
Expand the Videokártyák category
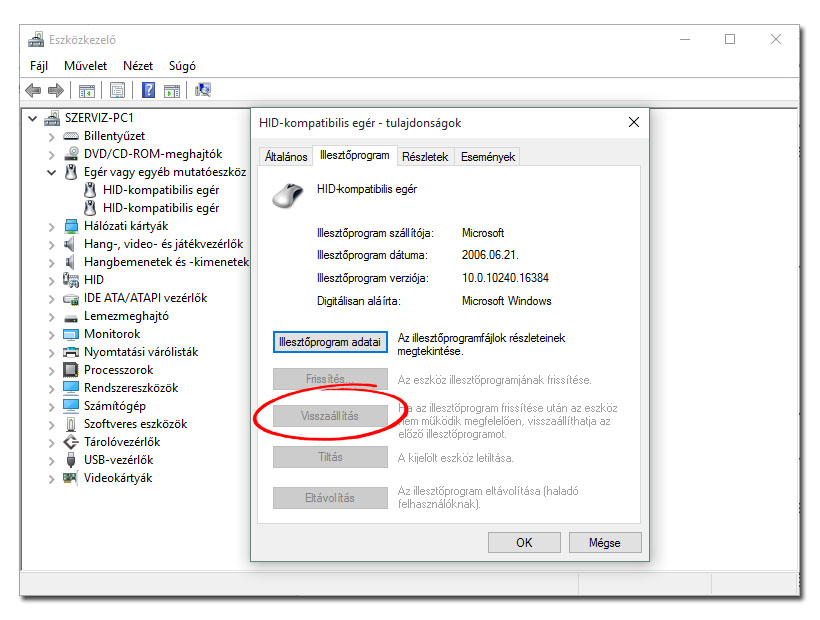[52, 478]
